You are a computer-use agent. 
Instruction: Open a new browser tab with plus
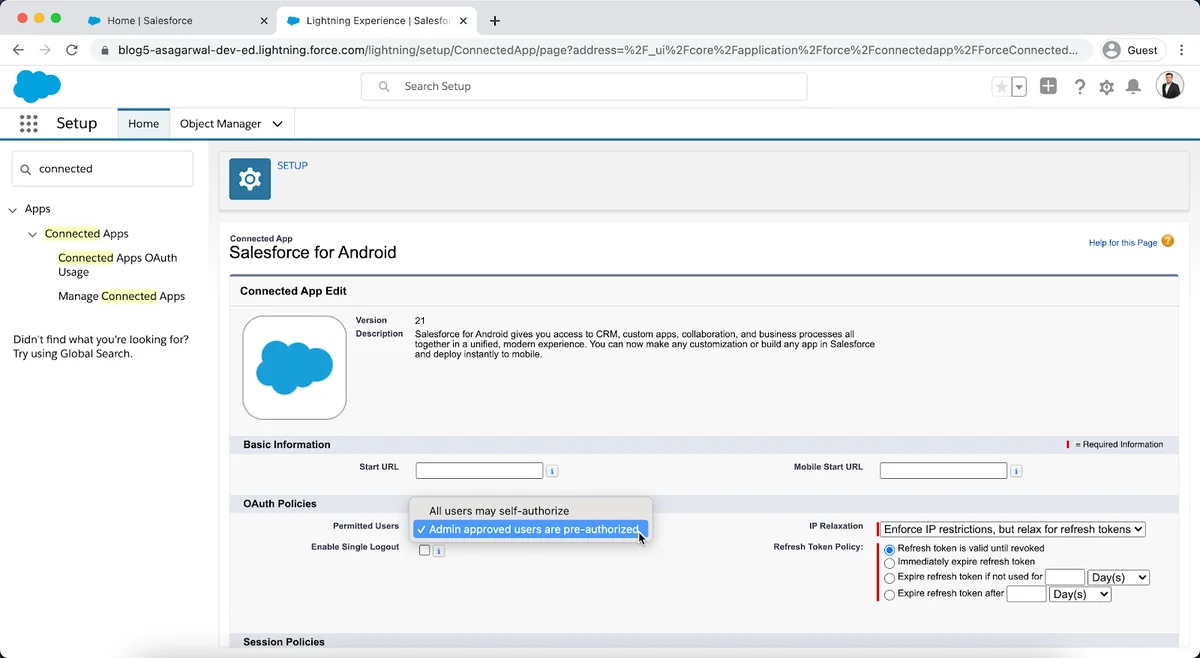495,20
